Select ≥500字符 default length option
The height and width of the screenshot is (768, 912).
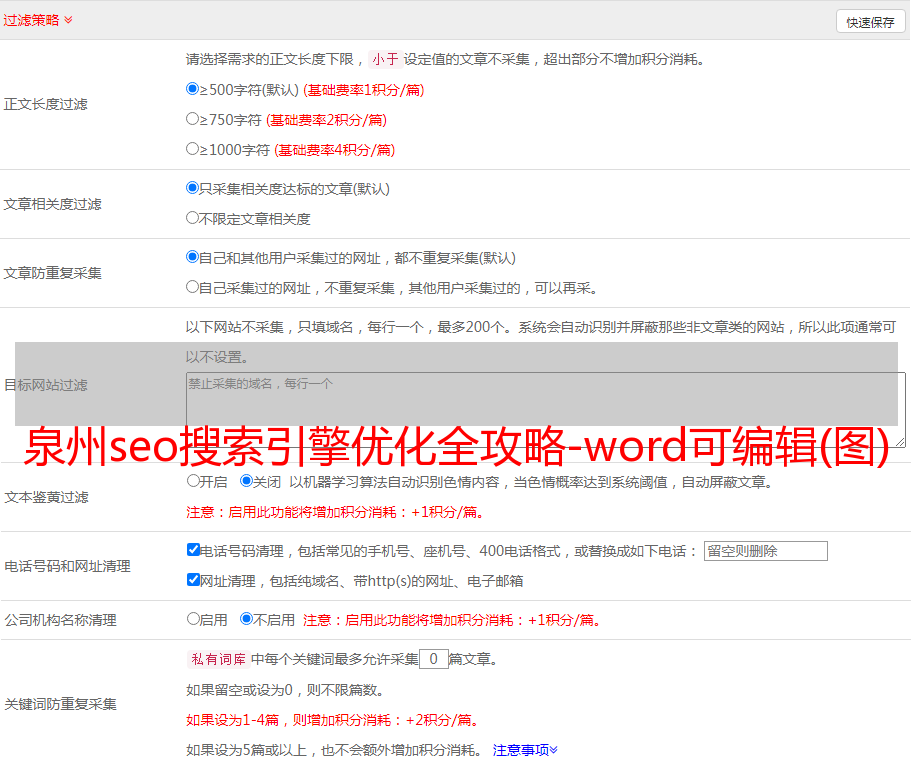pos(193,89)
